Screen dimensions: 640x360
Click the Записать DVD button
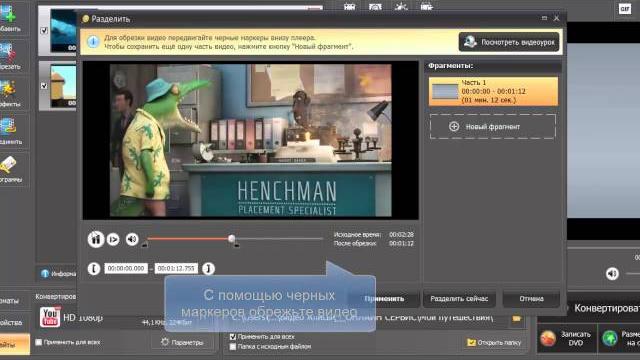click(567, 338)
